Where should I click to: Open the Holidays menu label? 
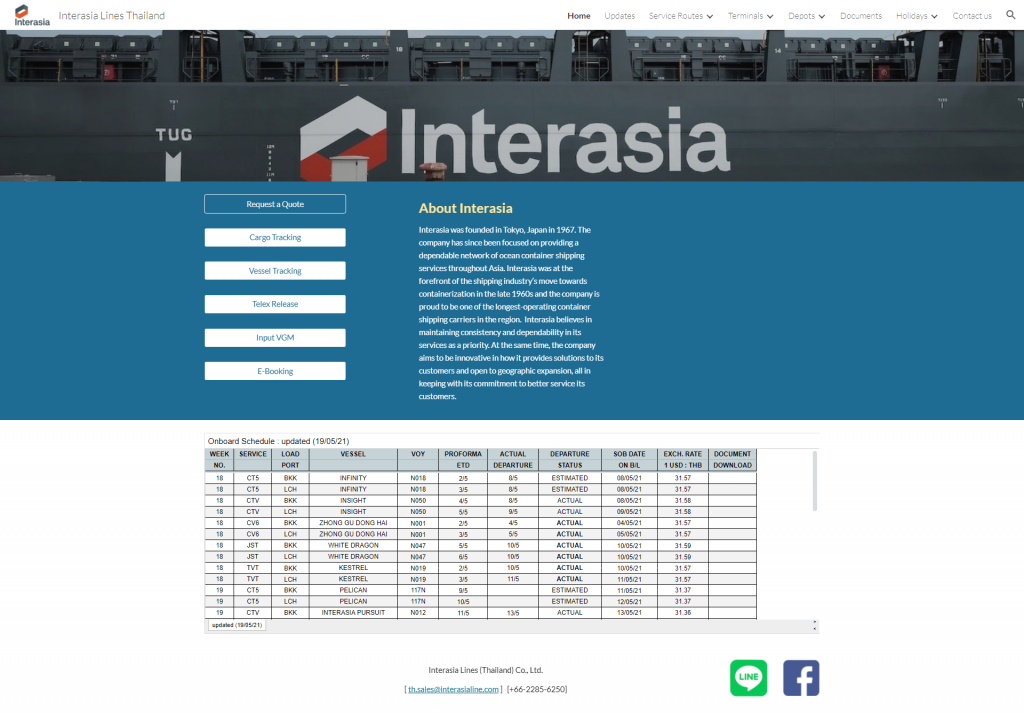[912, 16]
